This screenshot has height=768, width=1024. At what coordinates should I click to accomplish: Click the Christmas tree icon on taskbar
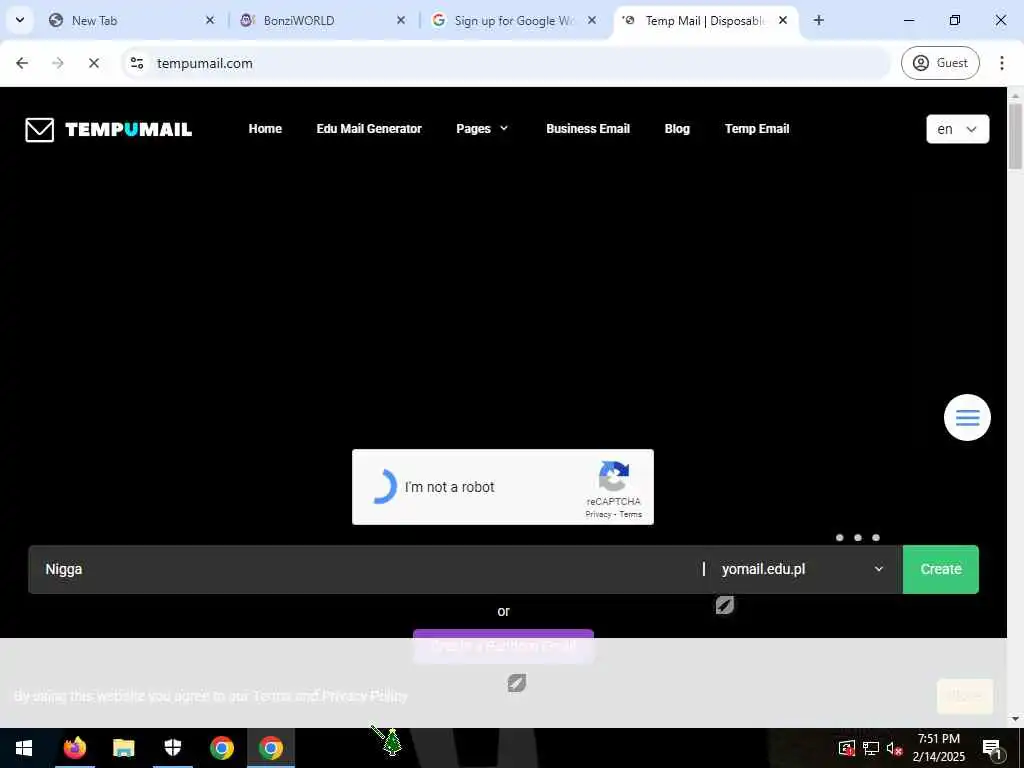391,742
